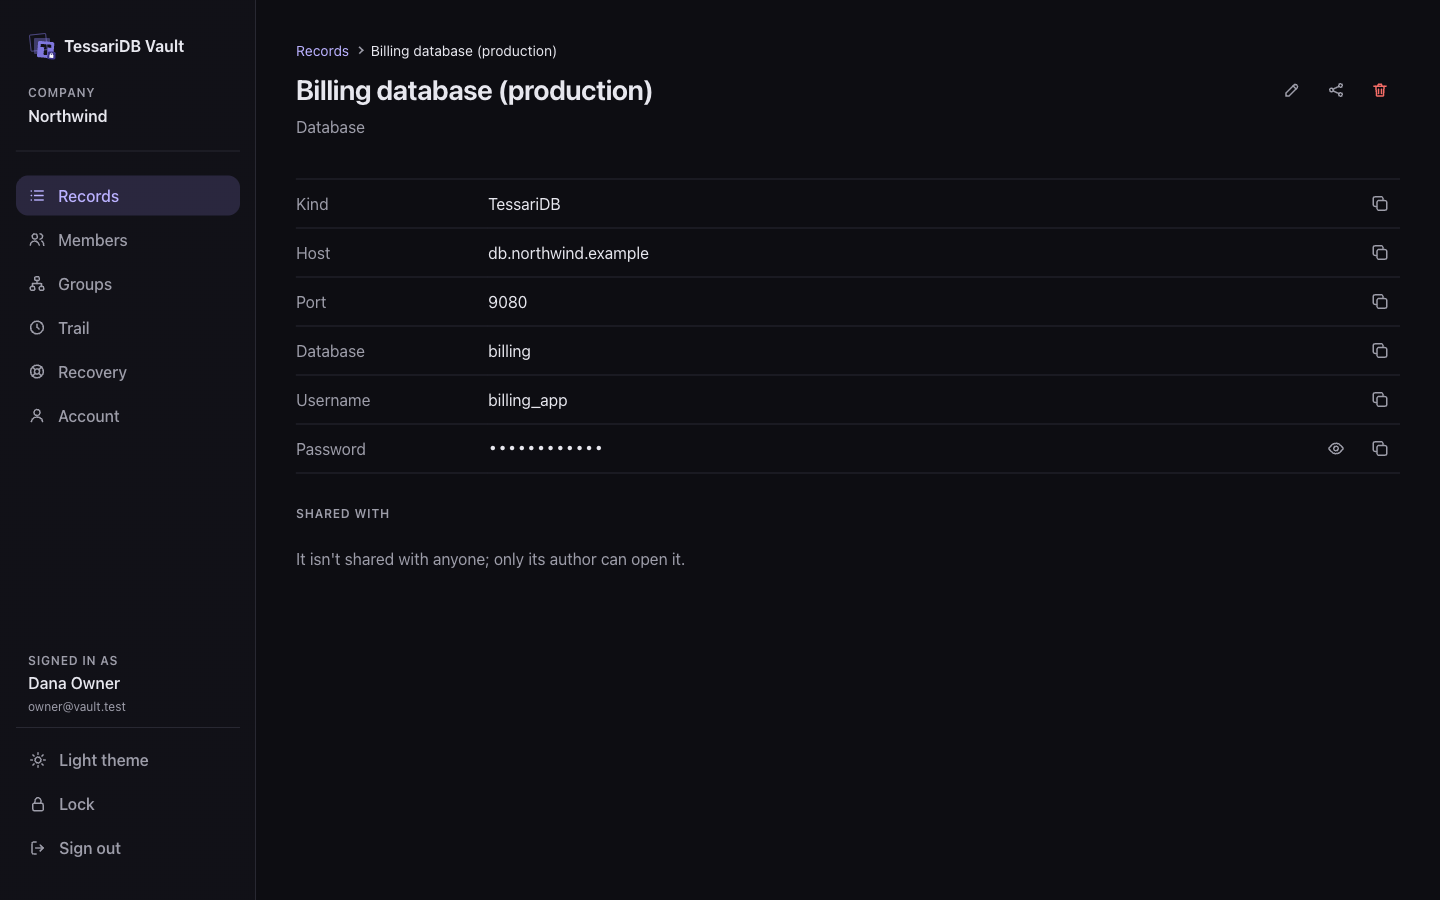Image resolution: width=1440 pixels, height=900 pixels.
Task: Click the TessariDB Vault logo icon
Action: point(42,46)
